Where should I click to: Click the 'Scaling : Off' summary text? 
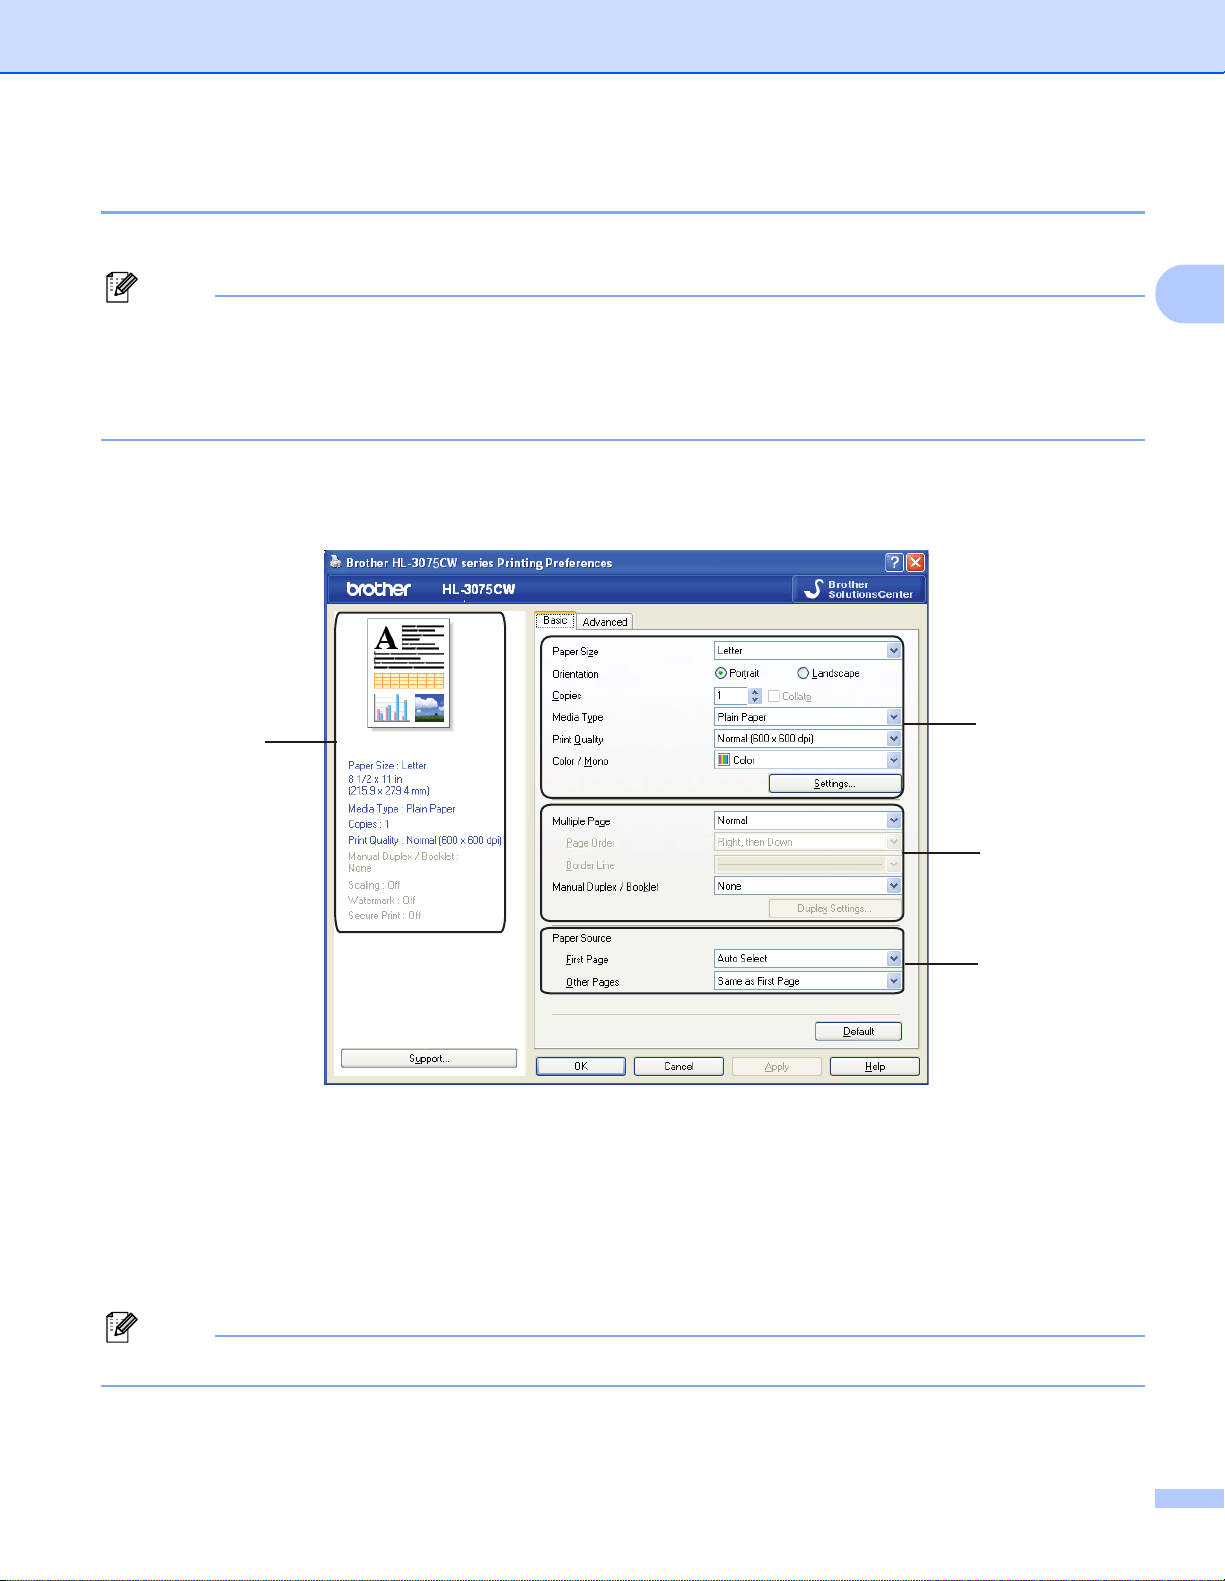coord(374,885)
